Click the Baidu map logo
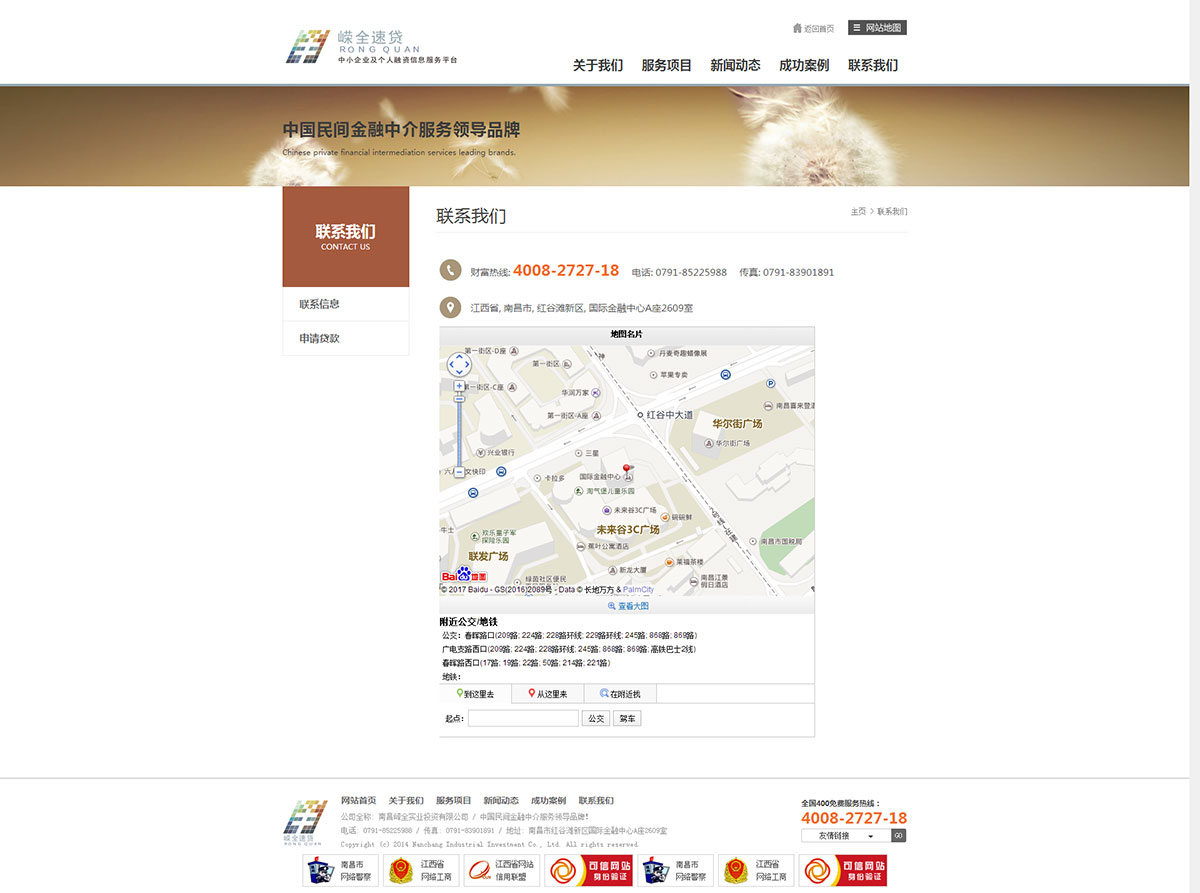Viewport: 1200px width, 893px height. (463, 577)
